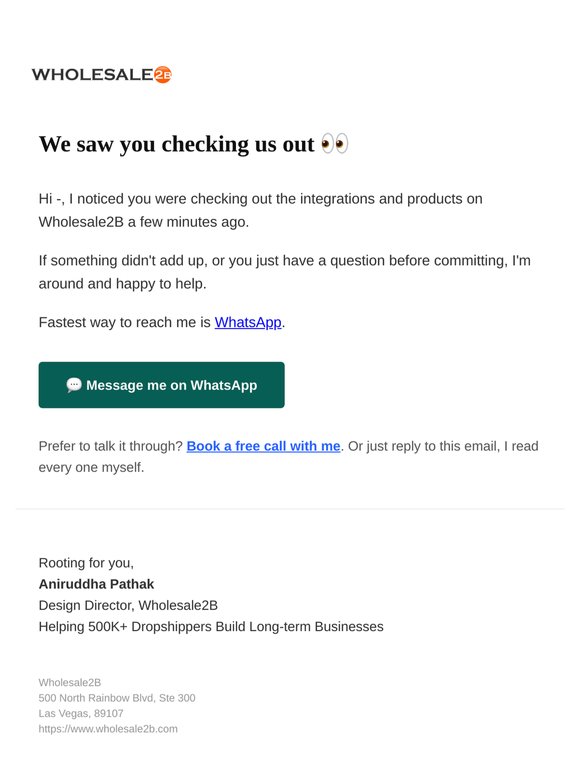Click the 500 North Rainbow Blvd address line
The image size is (580, 774).
coord(117,698)
